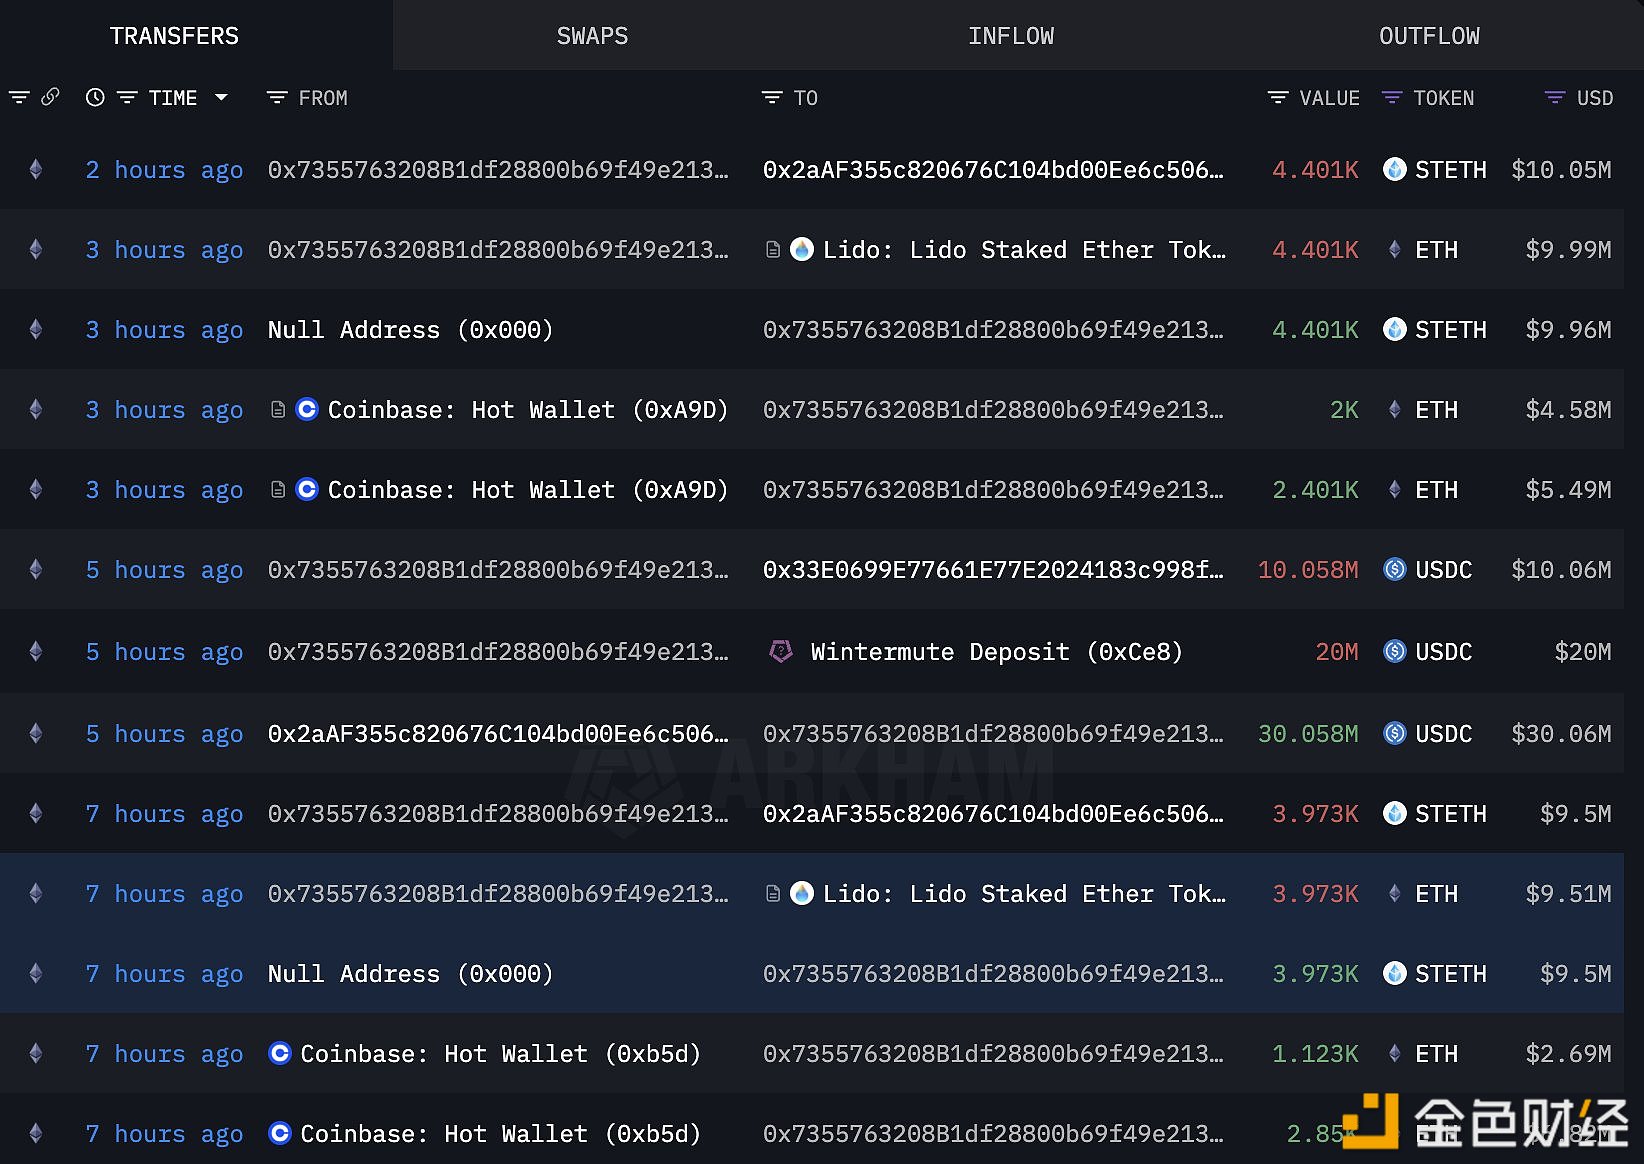Click Coinbase logo in 2K ETH row
The height and width of the screenshot is (1164, 1644).
307,410
